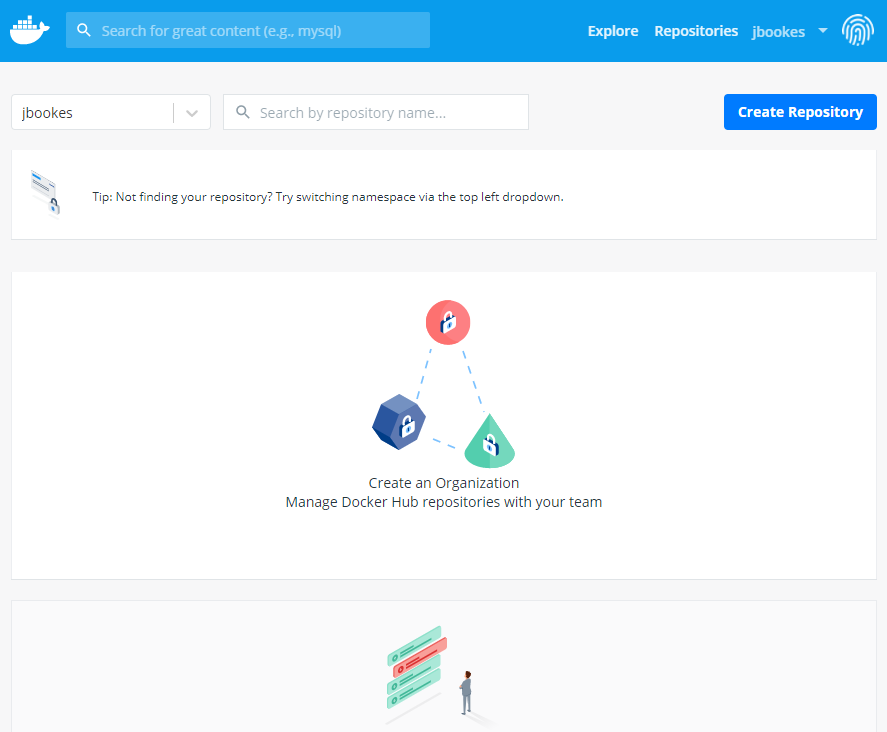
Task: Focus the 'Search by repository name' field
Action: 376,112
